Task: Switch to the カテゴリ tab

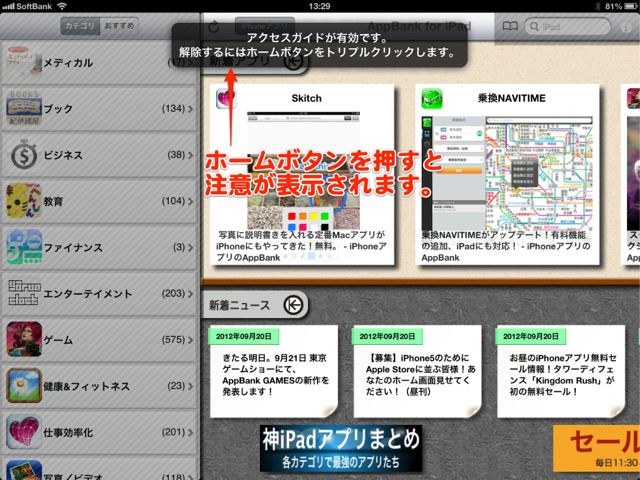Action: (80, 26)
